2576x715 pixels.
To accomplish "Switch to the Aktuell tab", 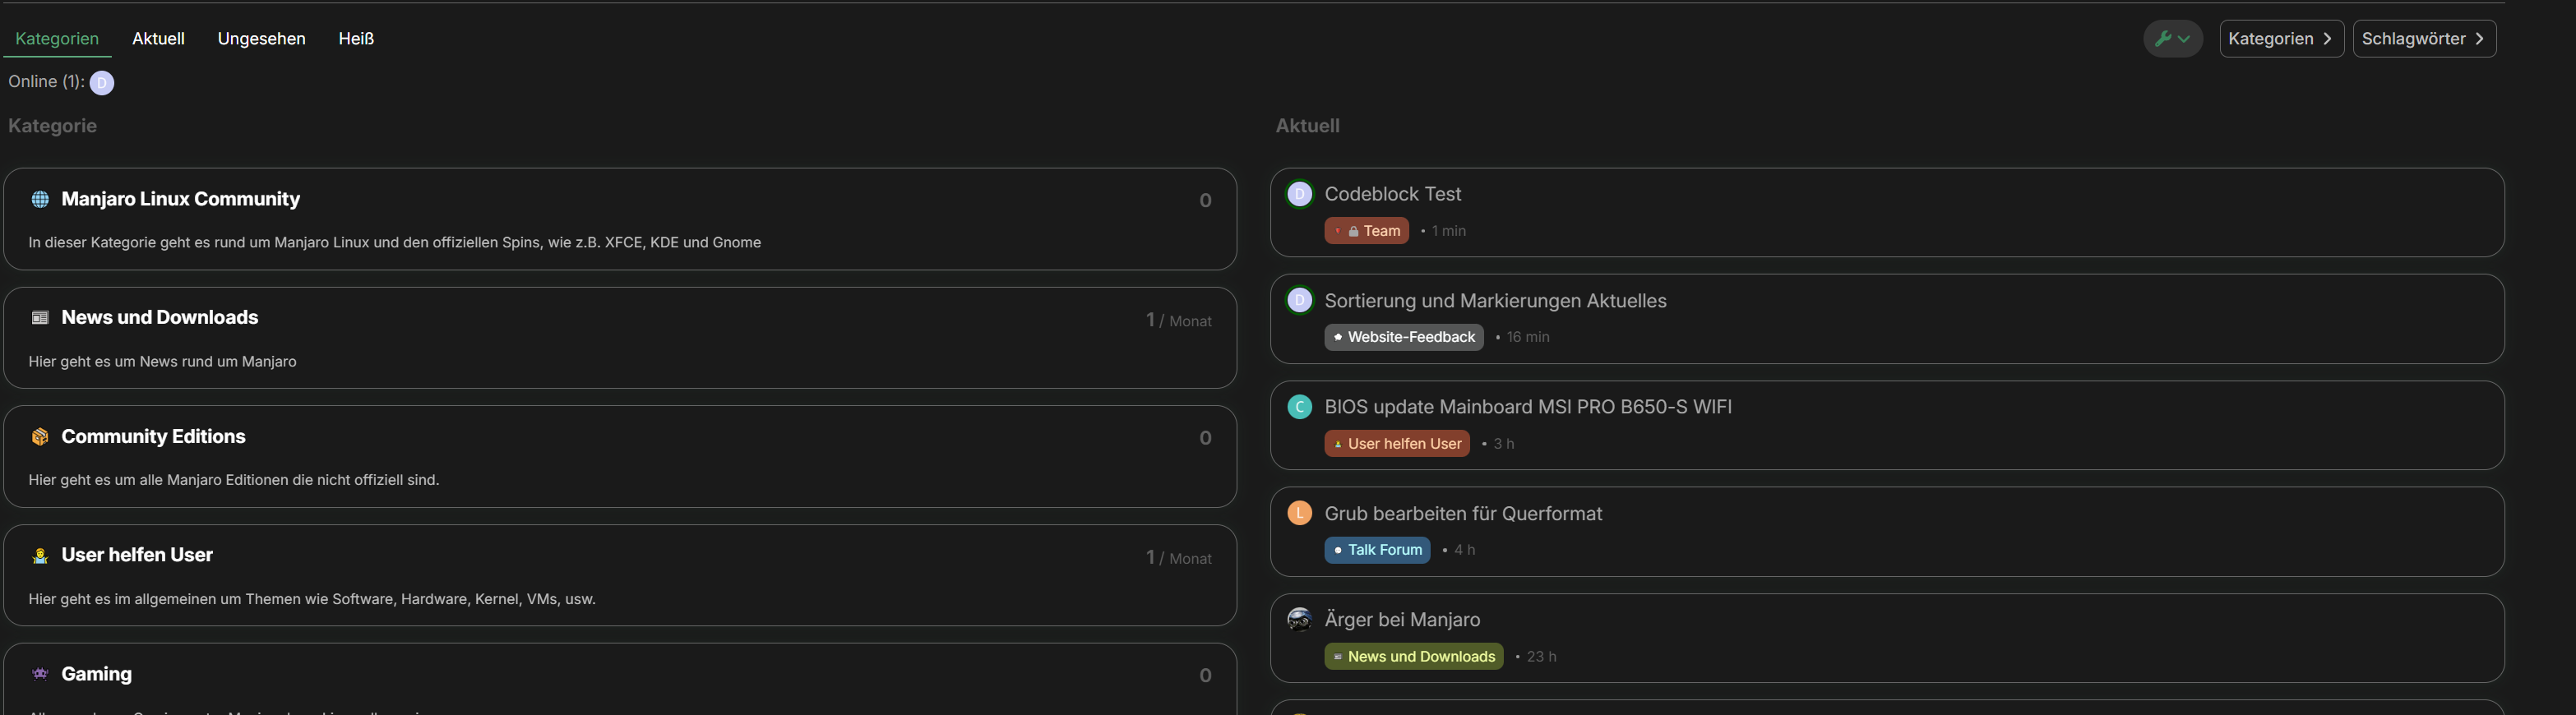I will tap(158, 39).
